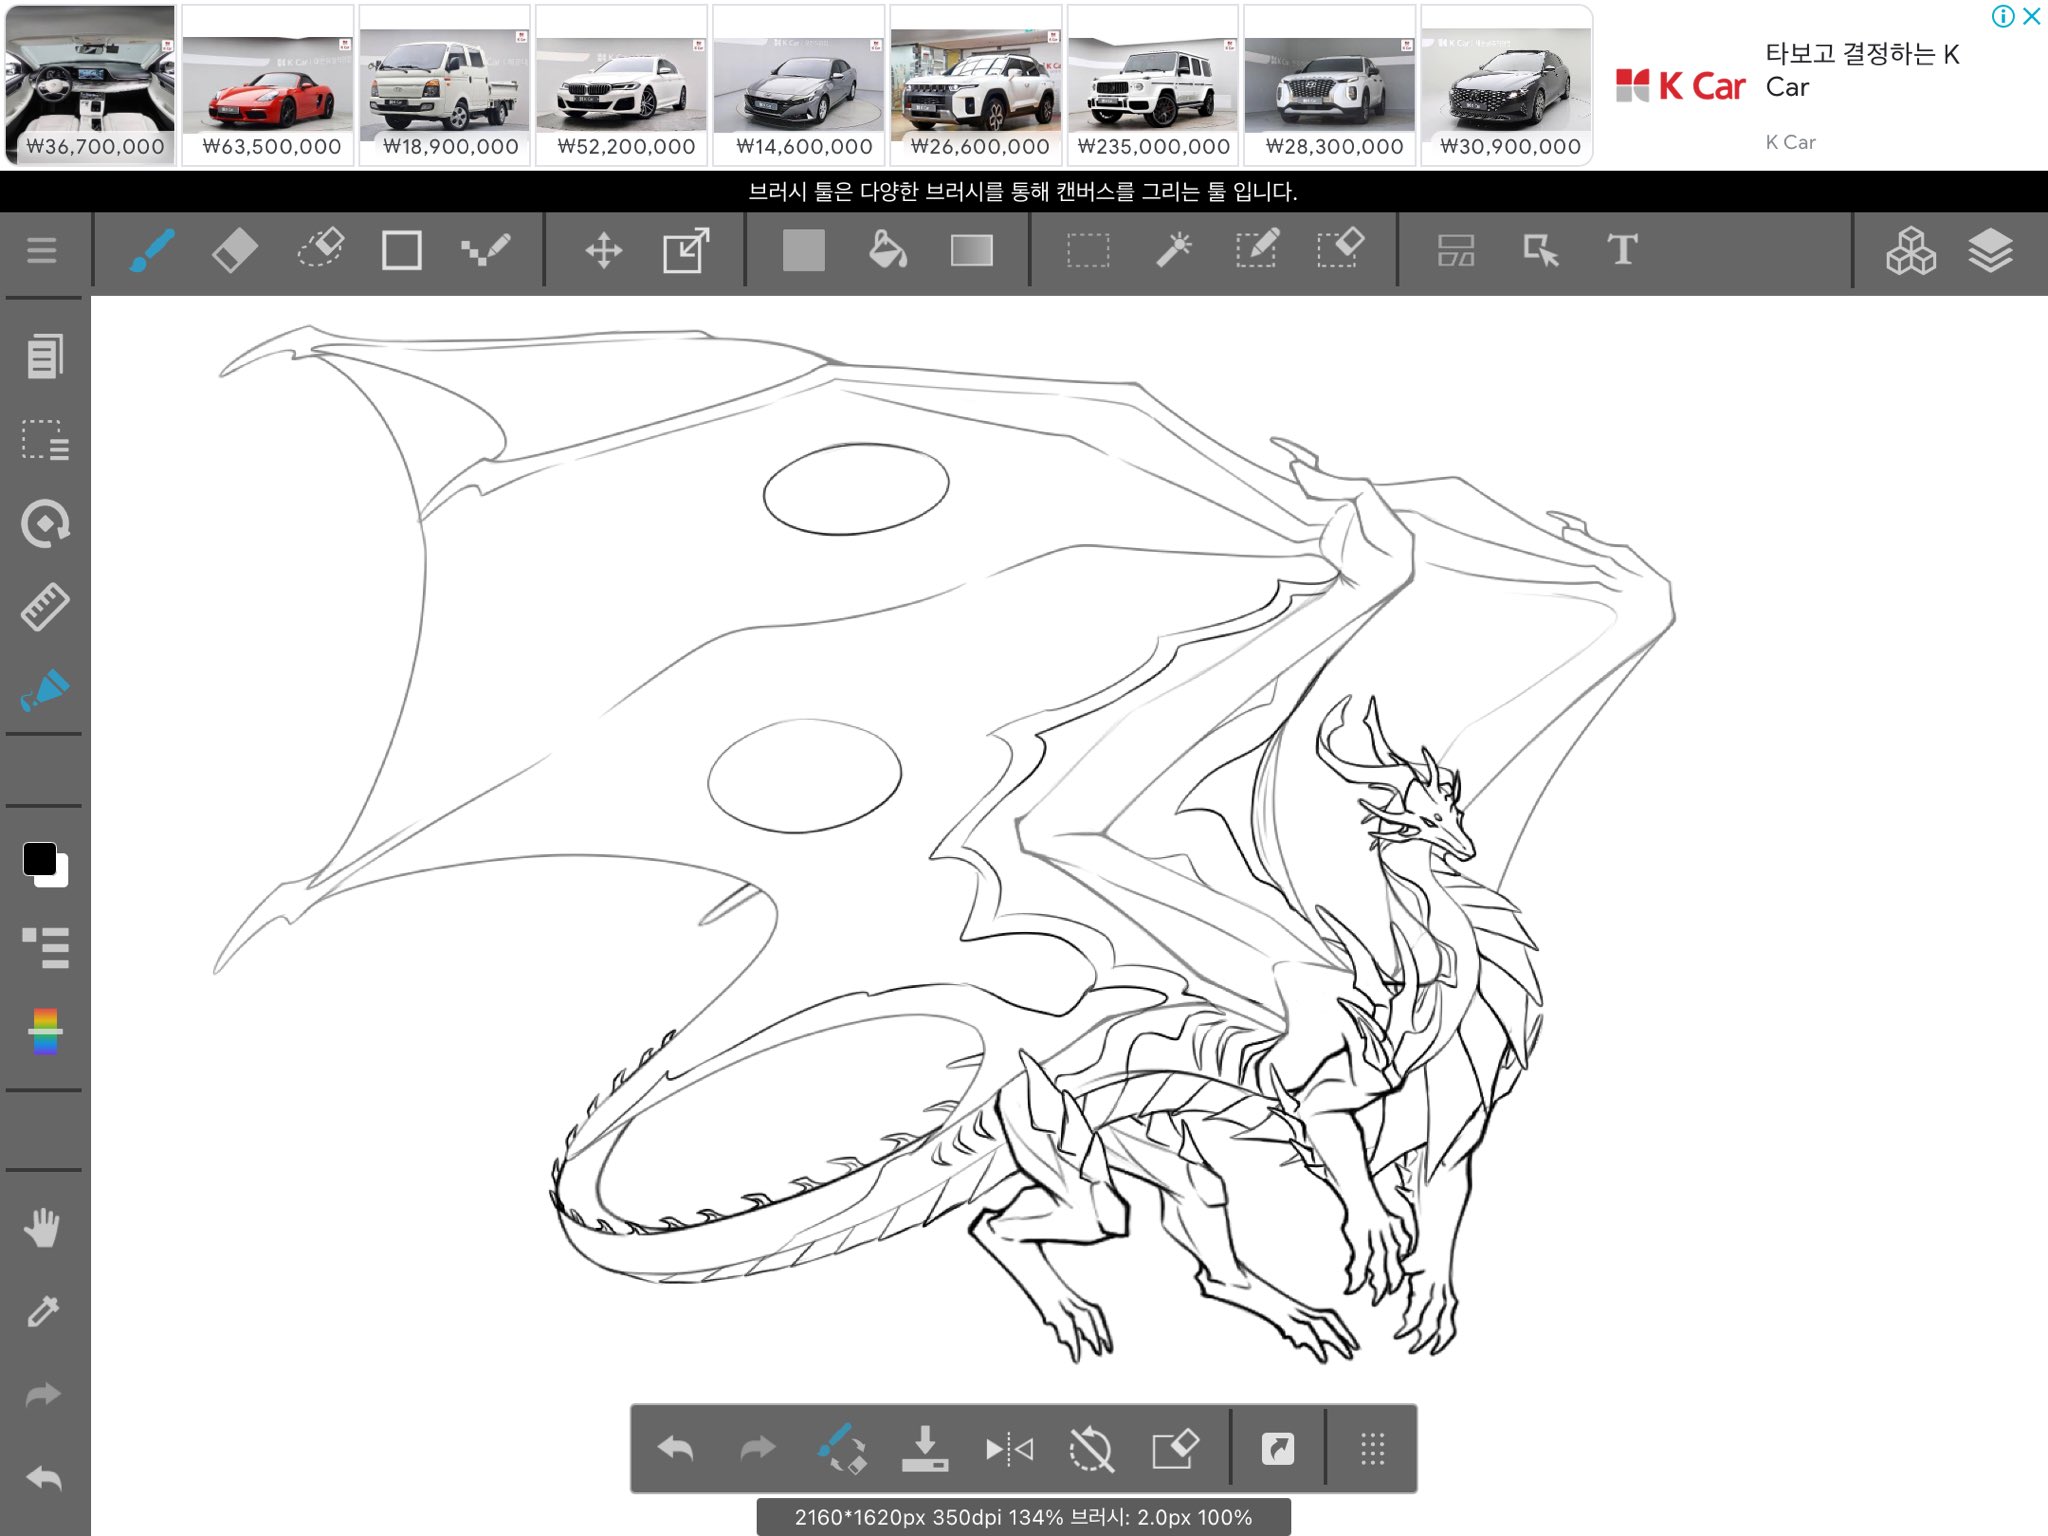Open the ₩63,500,000 red car ad thumbnail
2048x1536 pixels.
pyautogui.click(x=269, y=86)
